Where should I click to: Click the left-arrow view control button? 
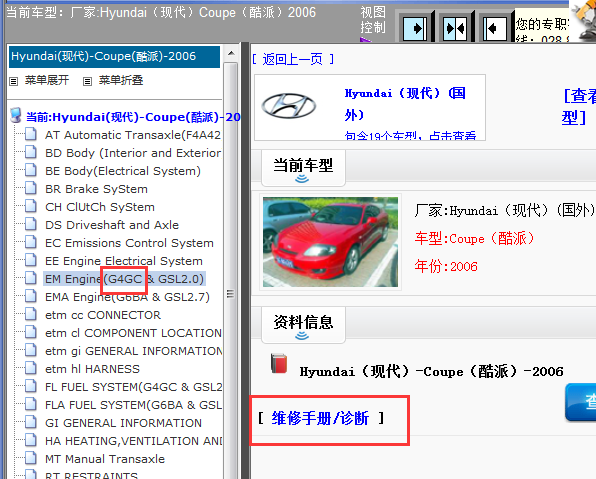coord(495,29)
